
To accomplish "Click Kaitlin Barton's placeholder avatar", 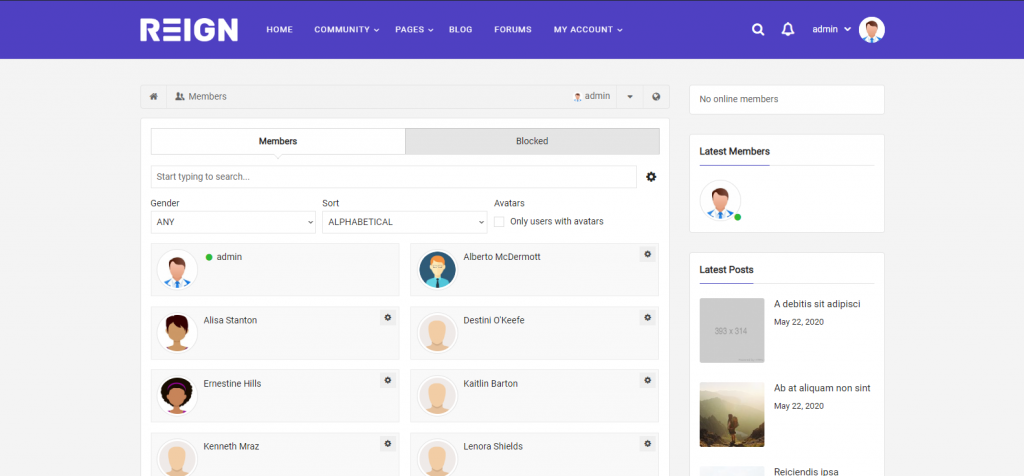I will point(437,396).
